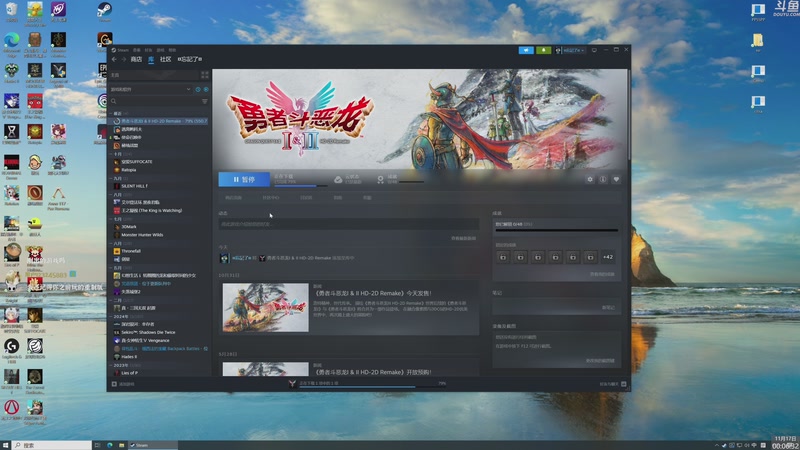
Task: Add game to favorites with heart icon
Action: click(x=616, y=180)
